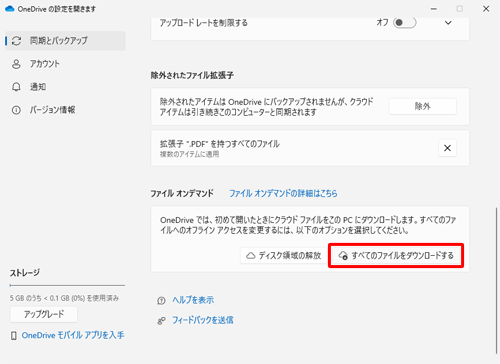
Task: Click すべてのファイルをダウンロードする button
Action: (x=396, y=255)
